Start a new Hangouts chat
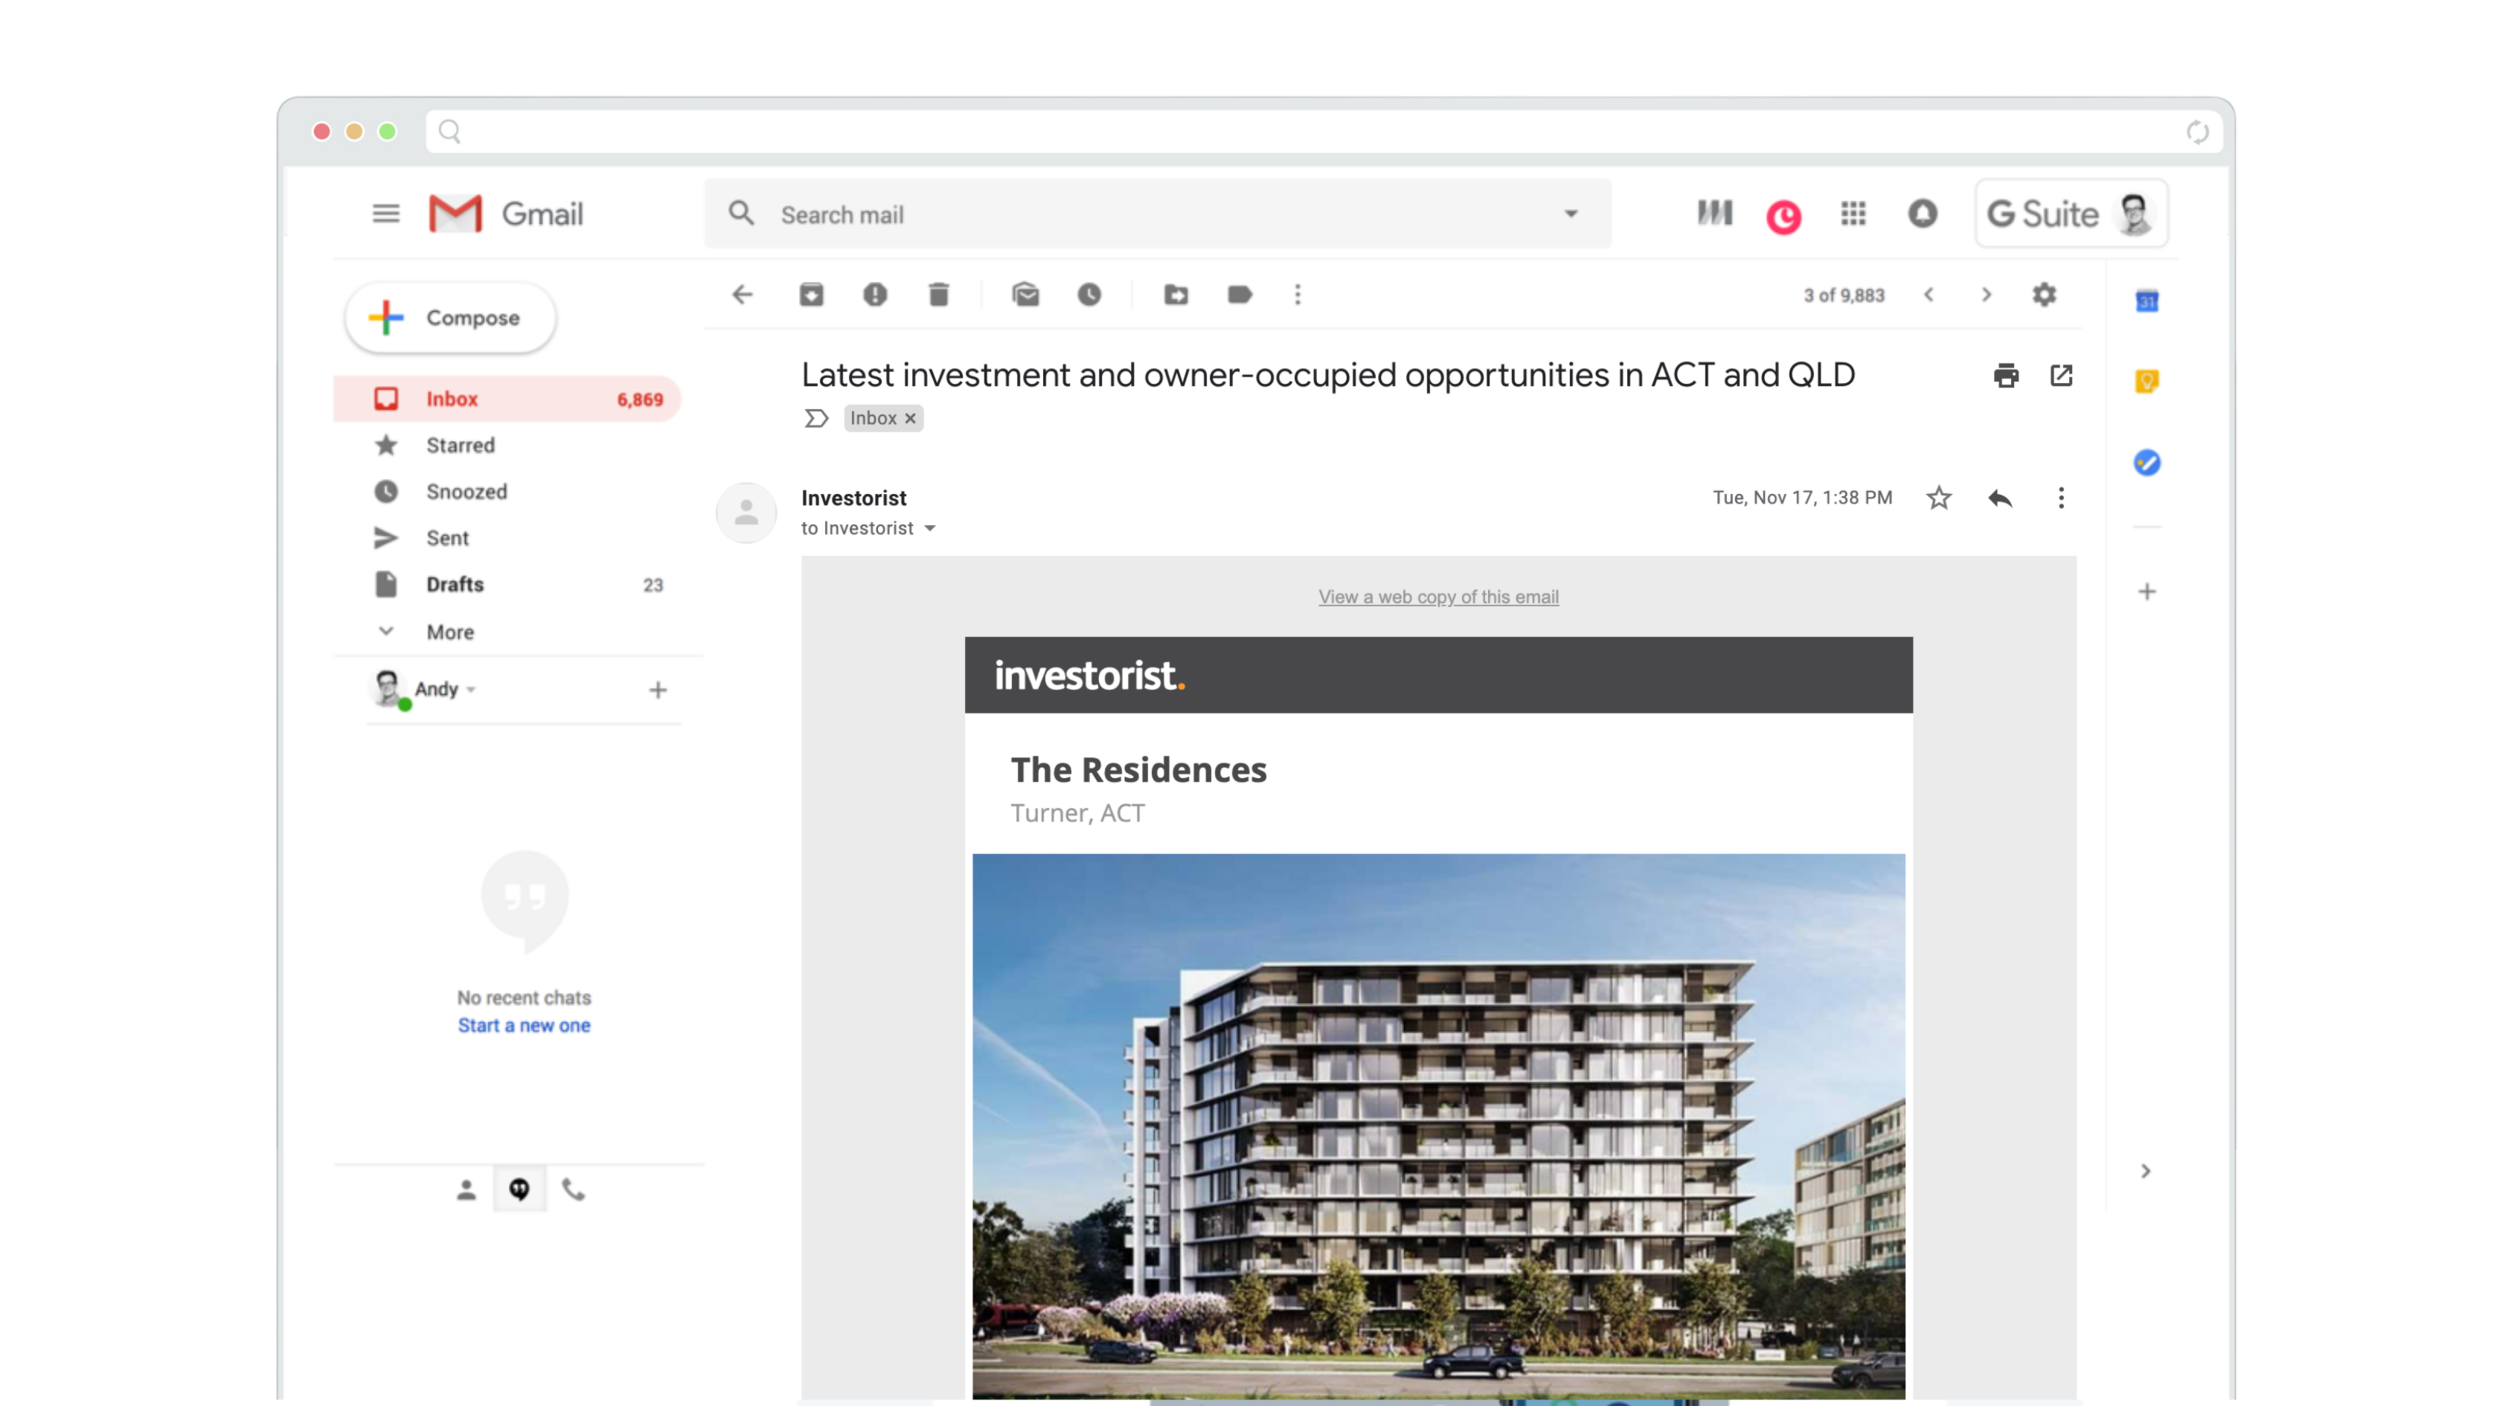 point(524,1025)
